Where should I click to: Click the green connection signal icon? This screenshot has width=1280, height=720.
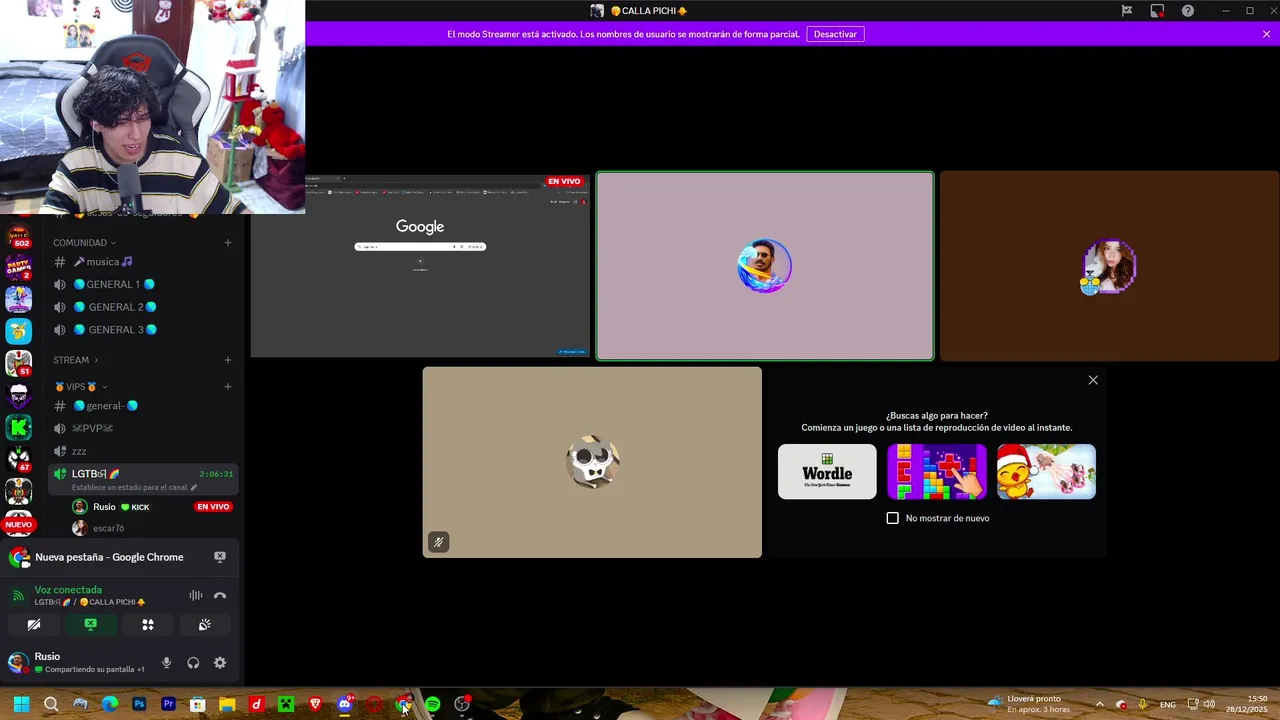point(18,596)
